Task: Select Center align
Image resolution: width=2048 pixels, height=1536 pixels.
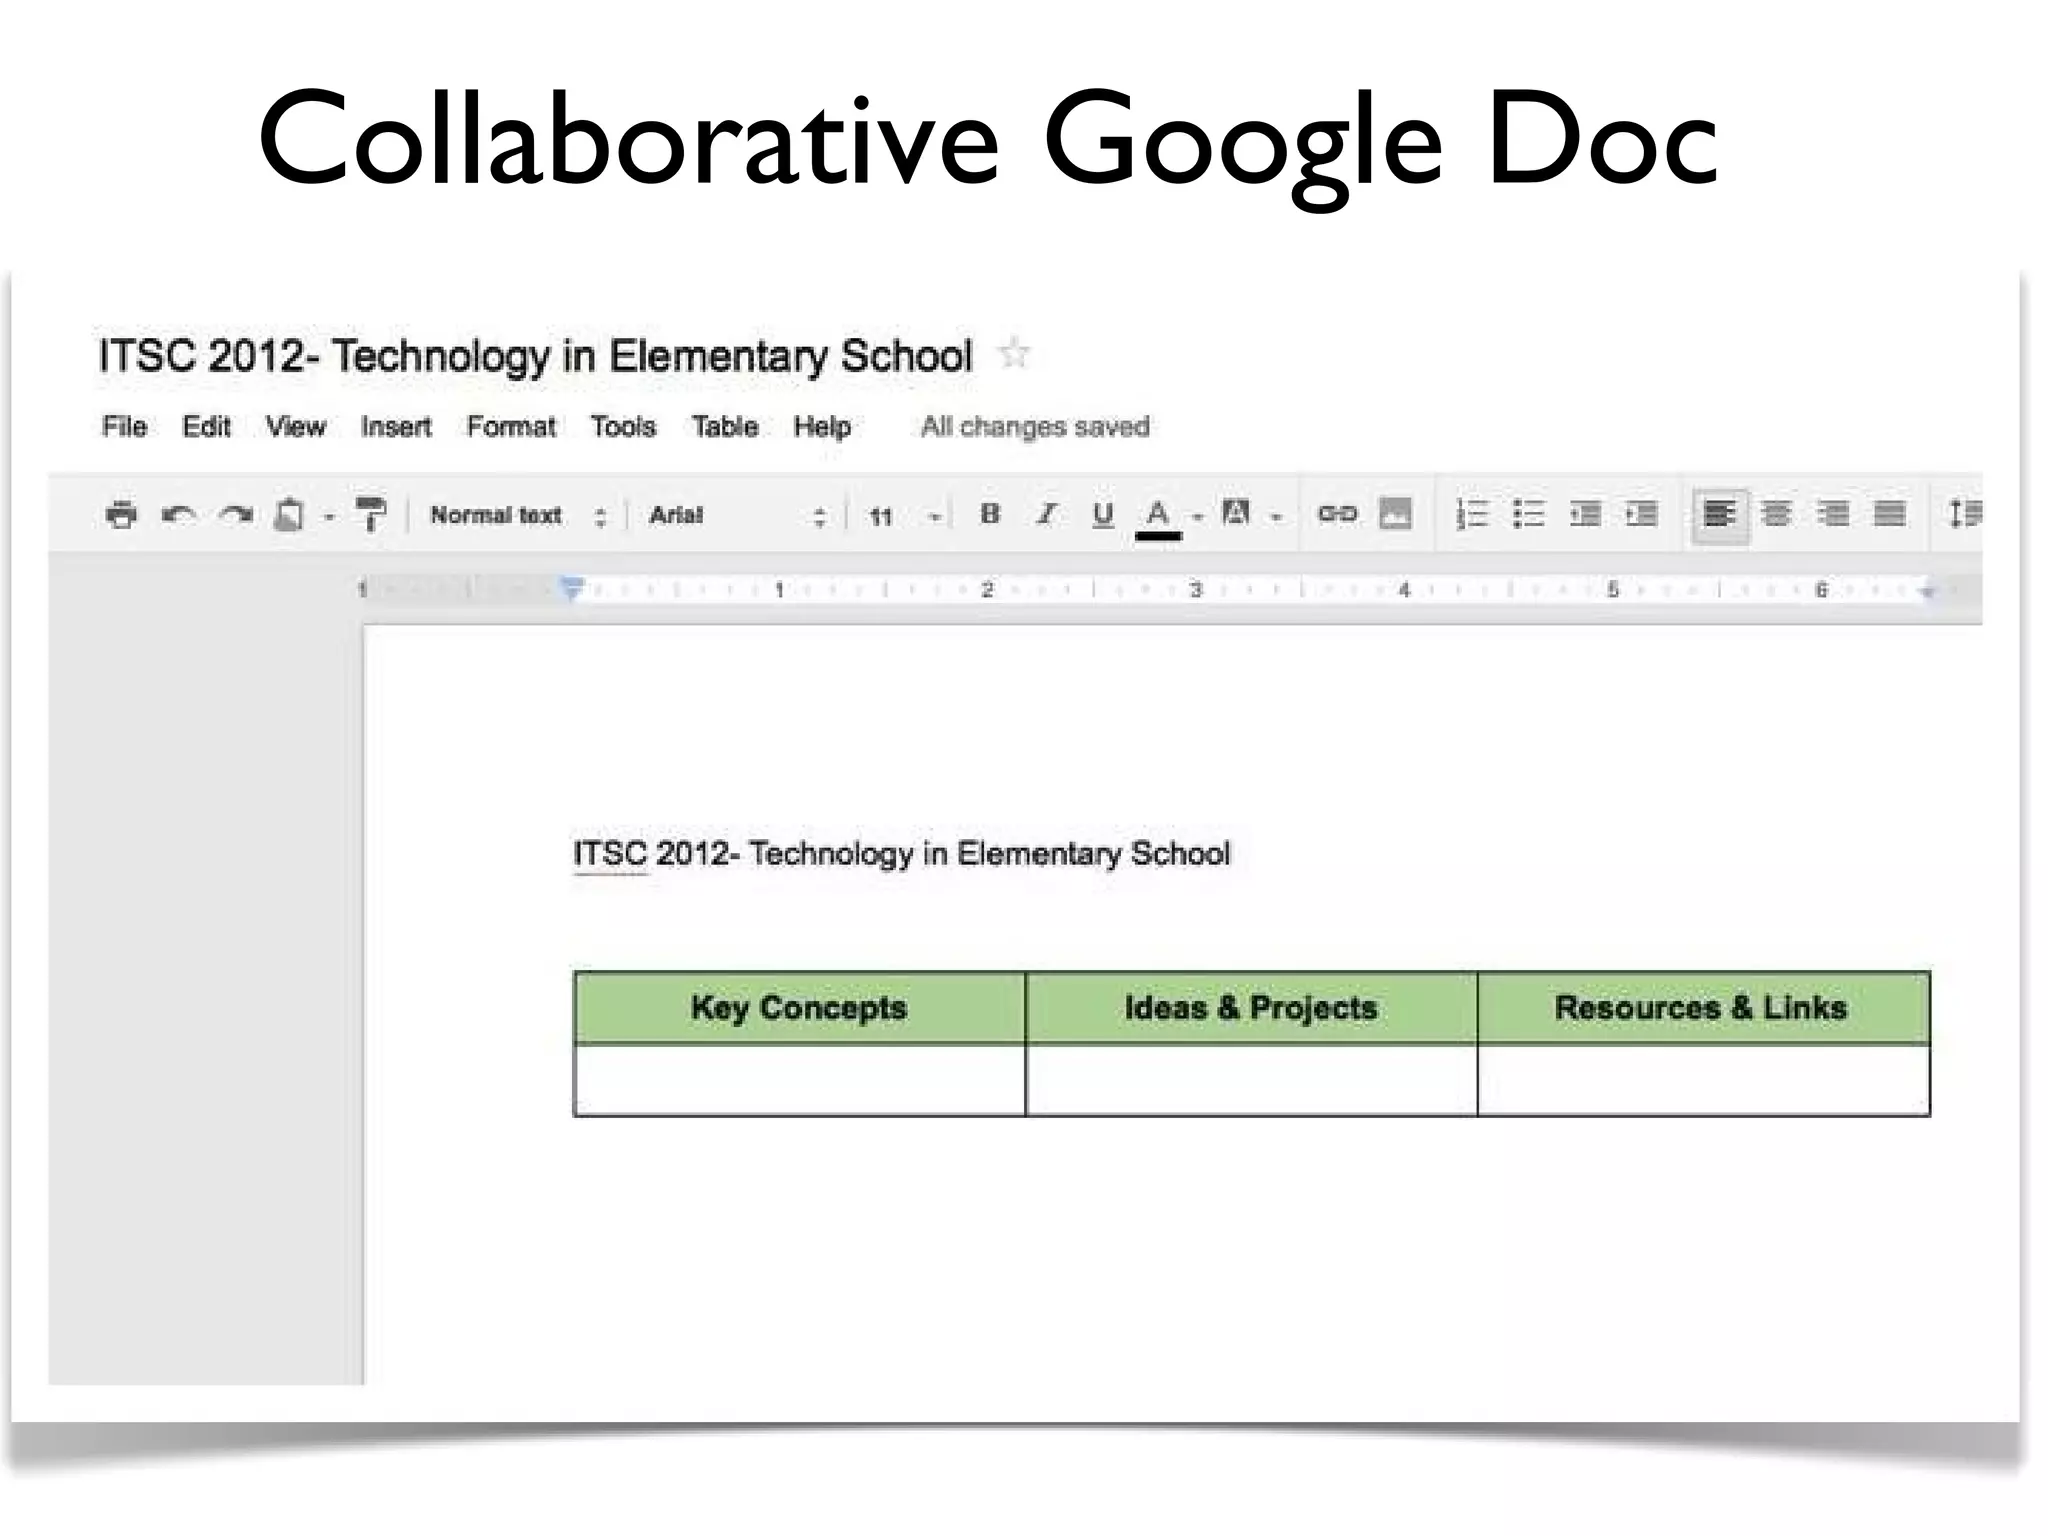Action: tap(1776, 514)
